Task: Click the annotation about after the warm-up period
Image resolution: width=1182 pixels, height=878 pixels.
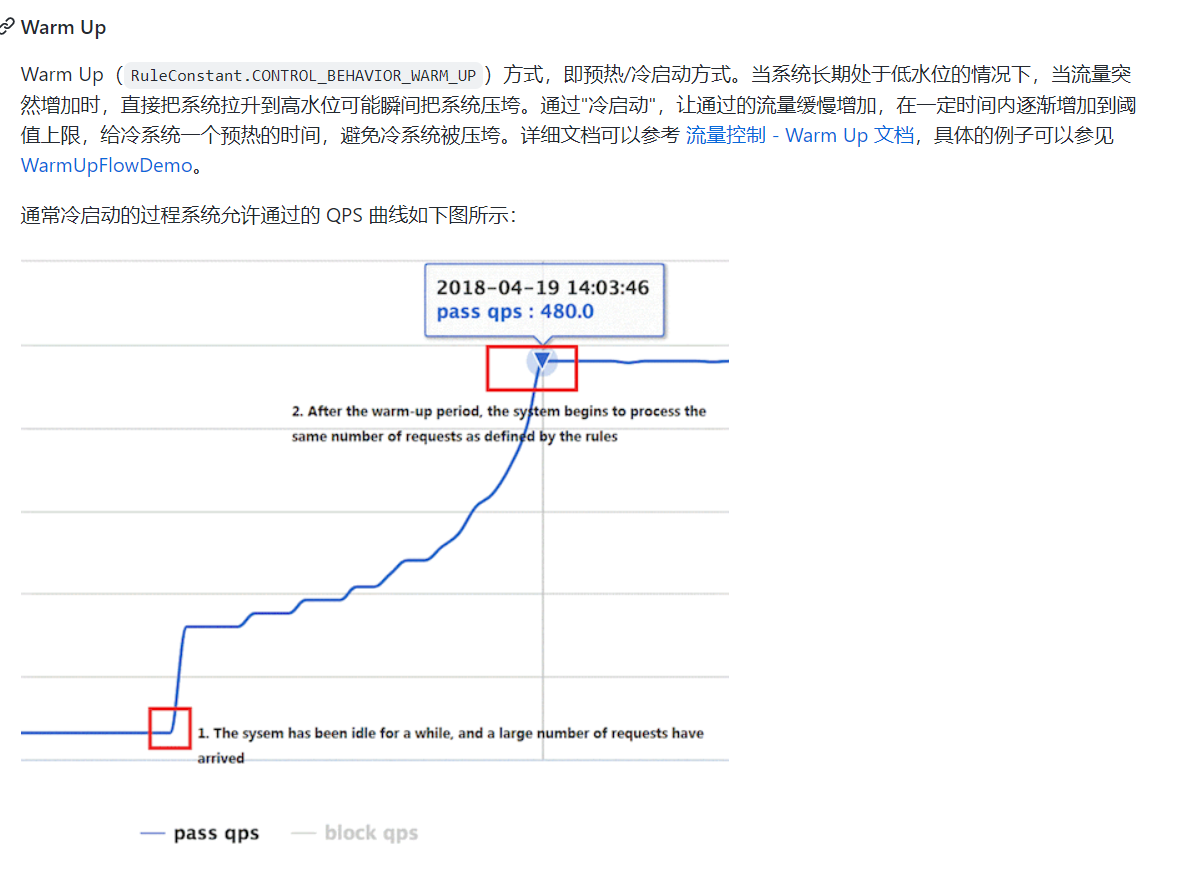Action: (x=499, y=424)
